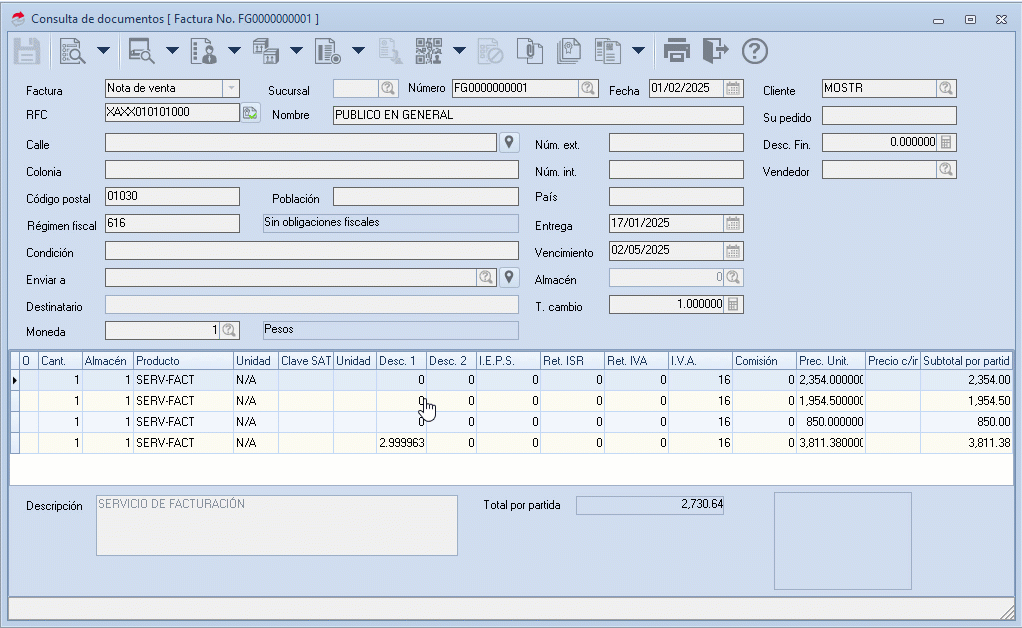The height and width of the screenshot is (628, 1022).
Task: Expand the arrow beside inventory boxes icon
Action: click(x=297, y=51)
